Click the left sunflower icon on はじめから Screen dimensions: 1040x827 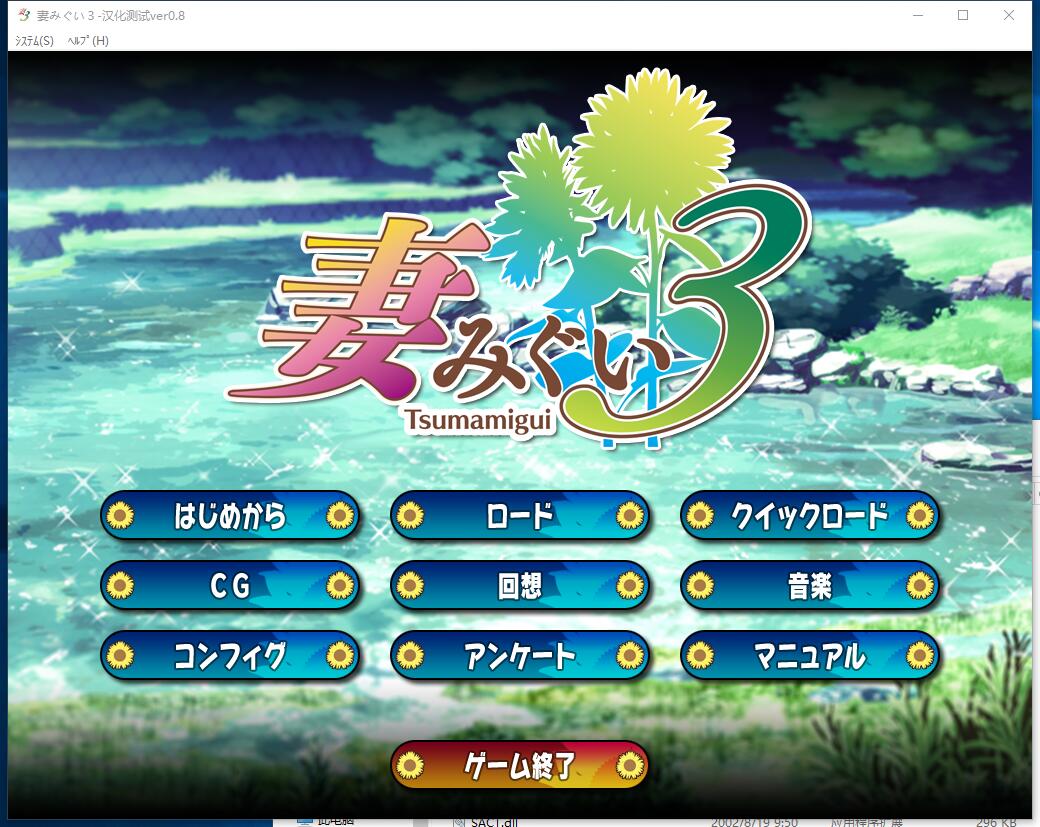click(121, 516)
